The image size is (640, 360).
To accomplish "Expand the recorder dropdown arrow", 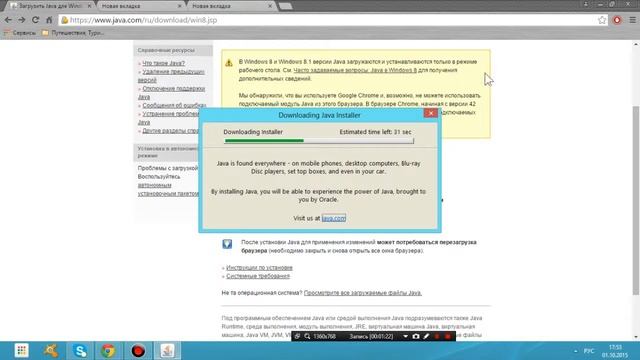I will pos(405,336).
